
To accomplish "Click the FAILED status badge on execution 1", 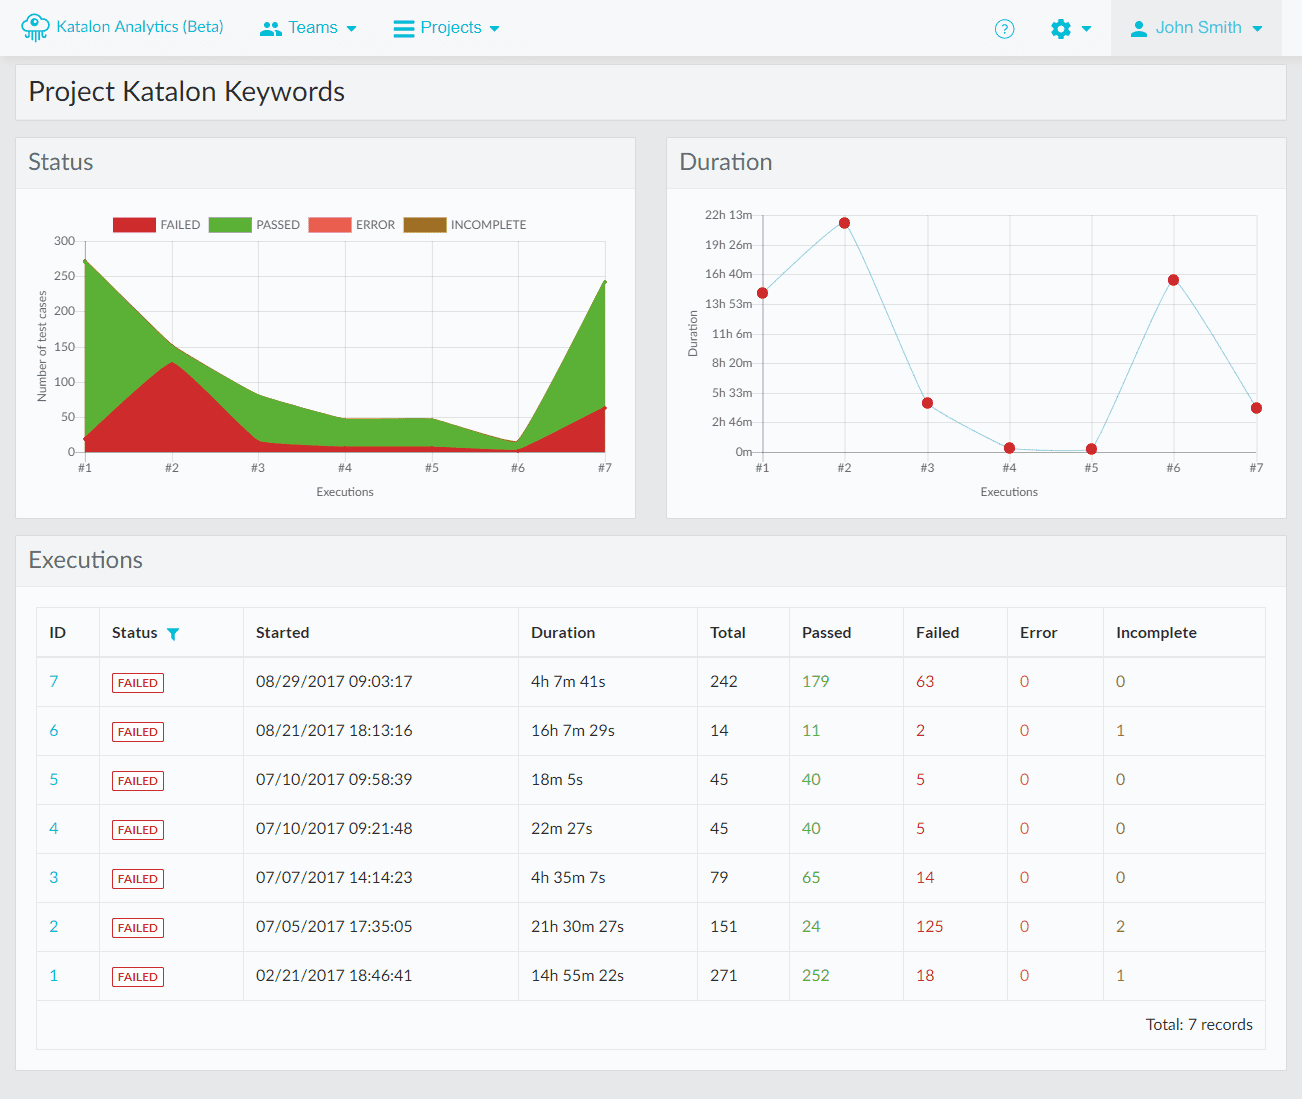I will [x=137, y=976].
